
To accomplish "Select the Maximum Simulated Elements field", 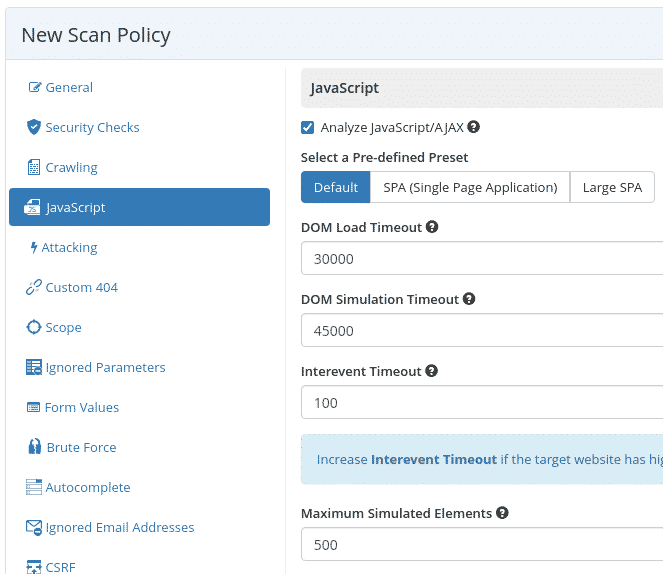I will pyautogui.click(x=481, y=545).
